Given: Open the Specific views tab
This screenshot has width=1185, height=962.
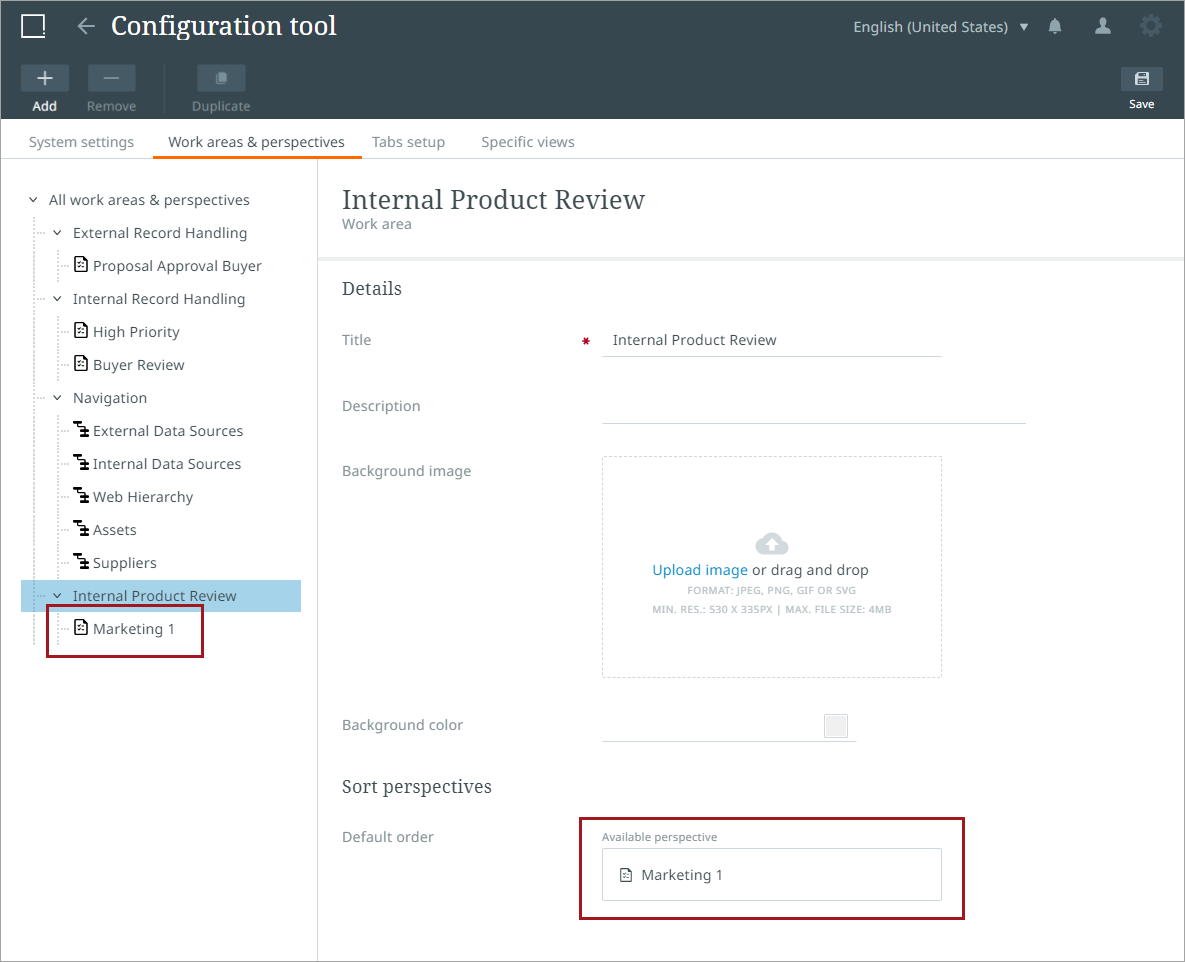Looking at the screenshot, I should click(527, 142).
